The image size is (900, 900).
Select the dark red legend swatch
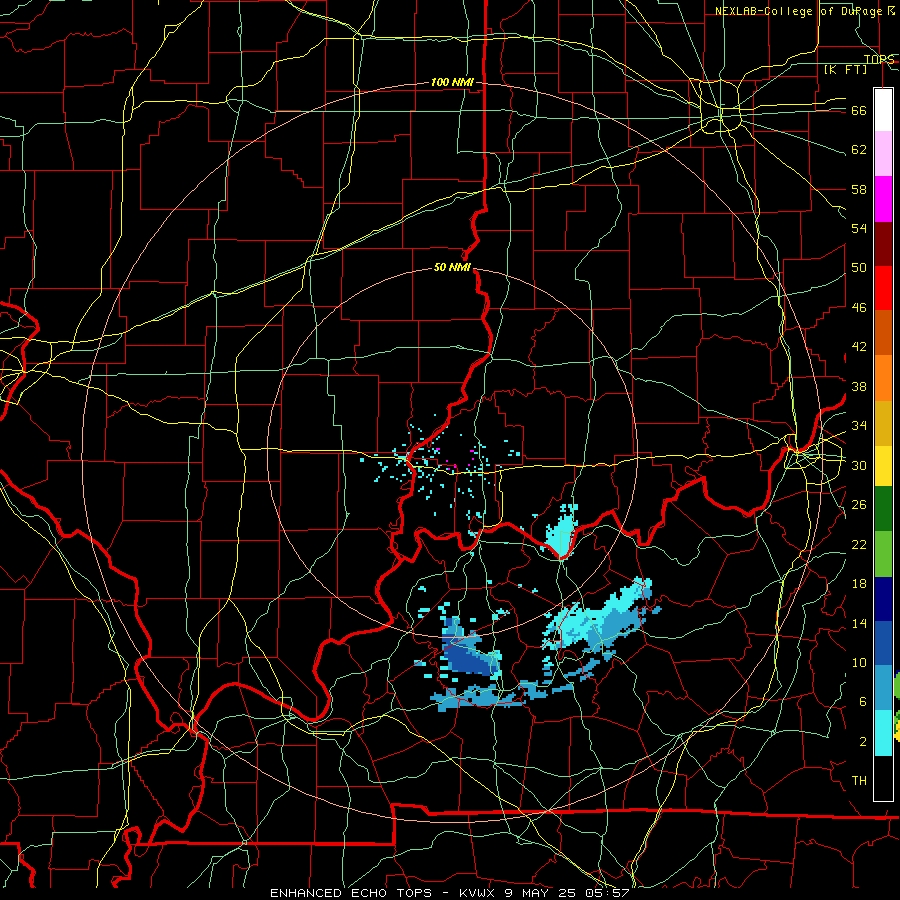tap(883, 243)
